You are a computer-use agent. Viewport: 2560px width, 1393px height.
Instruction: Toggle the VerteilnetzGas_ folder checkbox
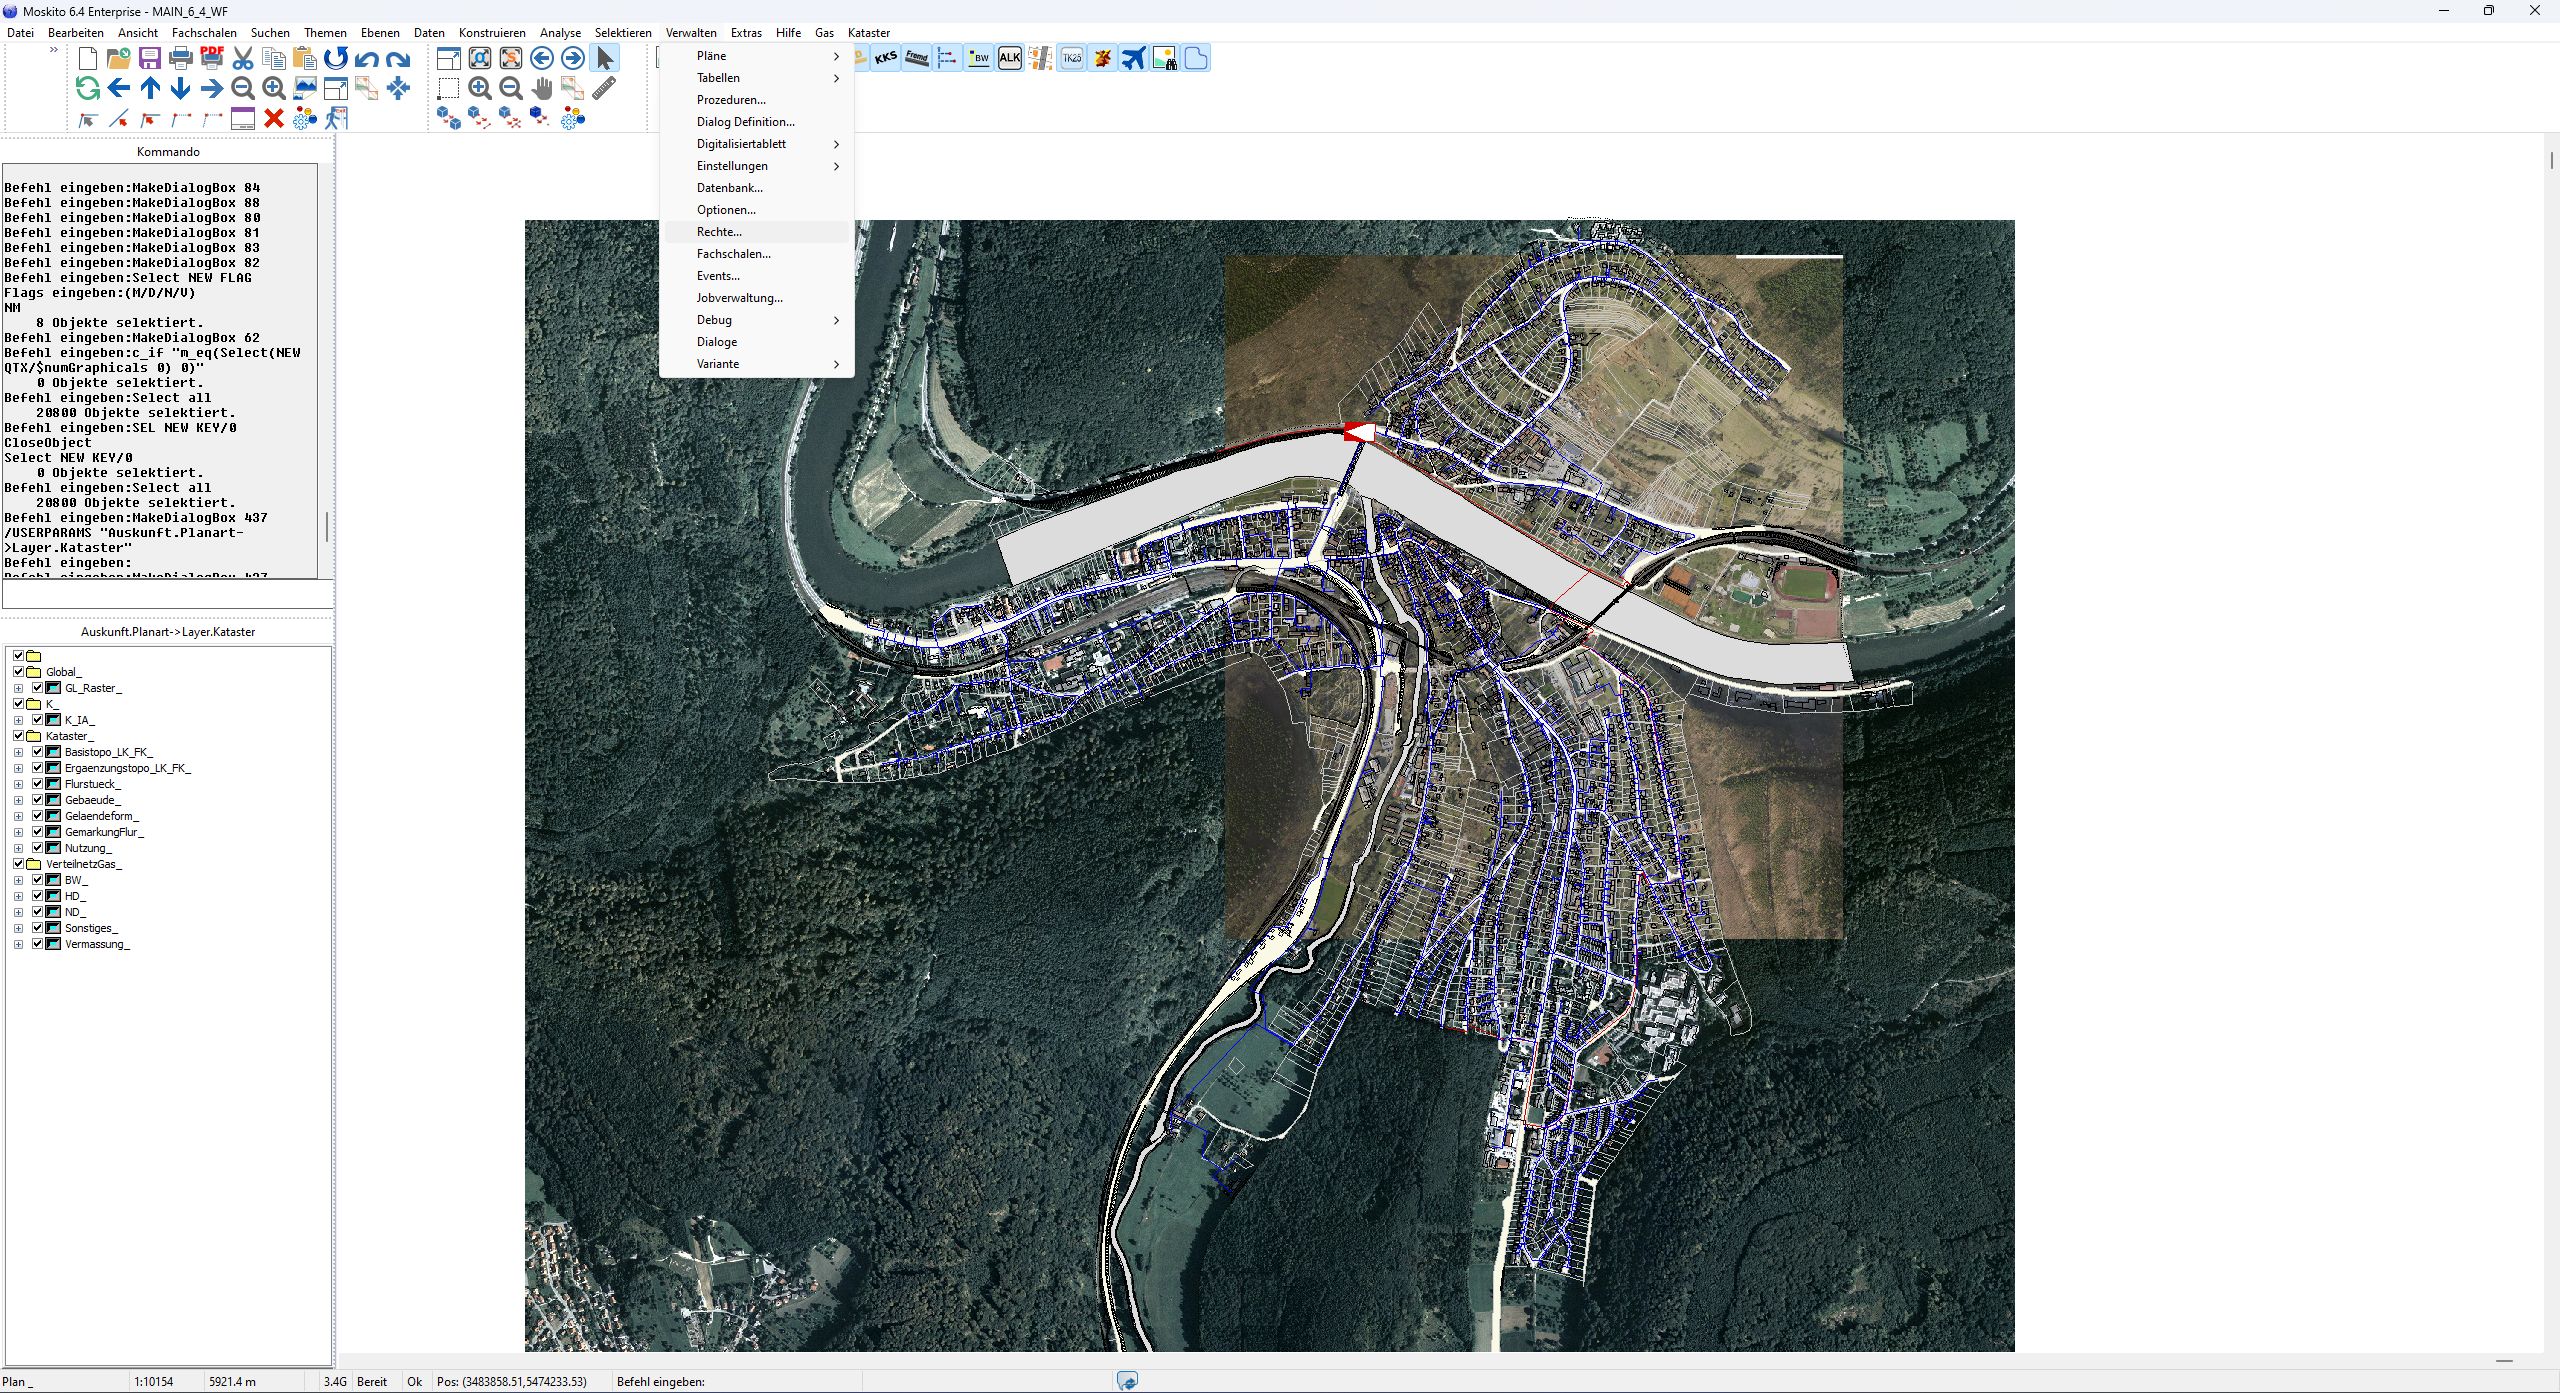(x=18, y=864)
